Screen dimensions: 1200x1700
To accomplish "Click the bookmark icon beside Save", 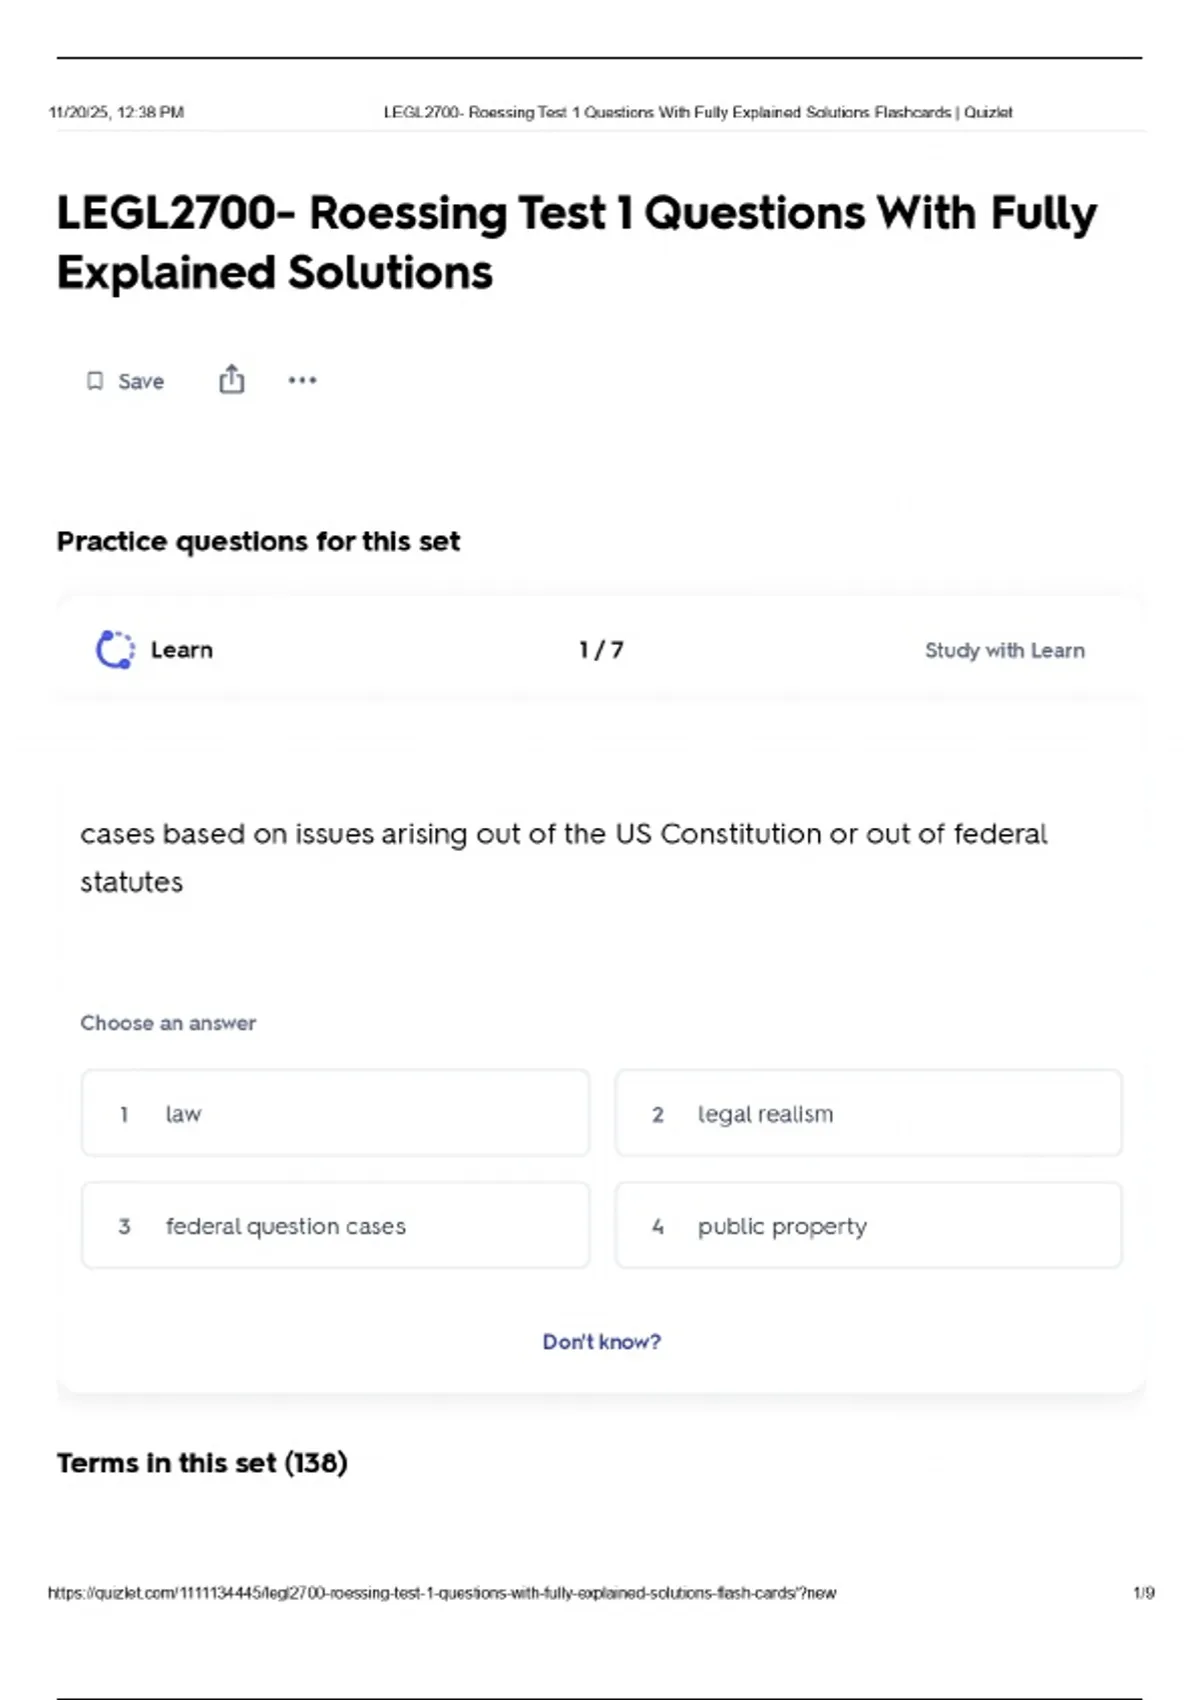I will [95, 381].
